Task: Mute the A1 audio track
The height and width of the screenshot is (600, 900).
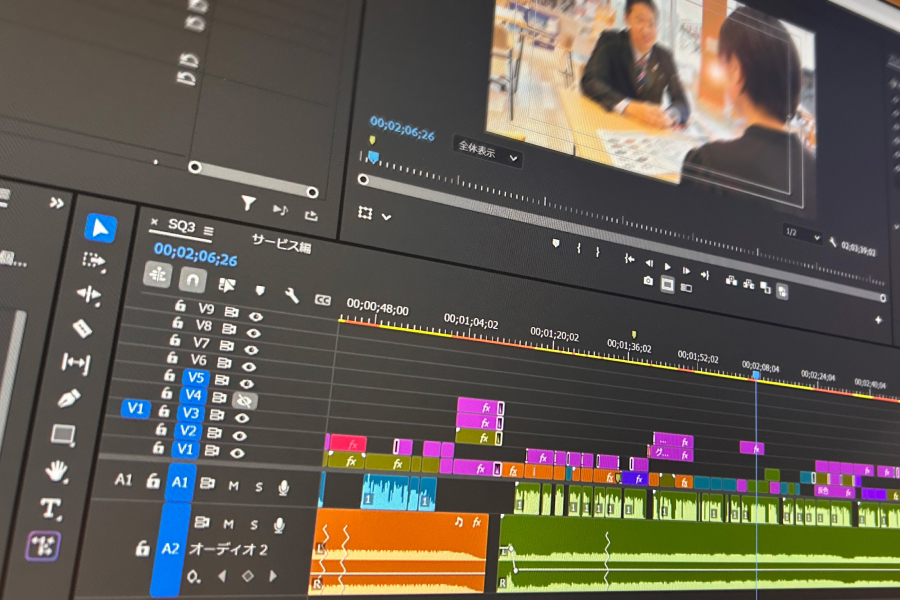Action: click(x=233, y=486)
